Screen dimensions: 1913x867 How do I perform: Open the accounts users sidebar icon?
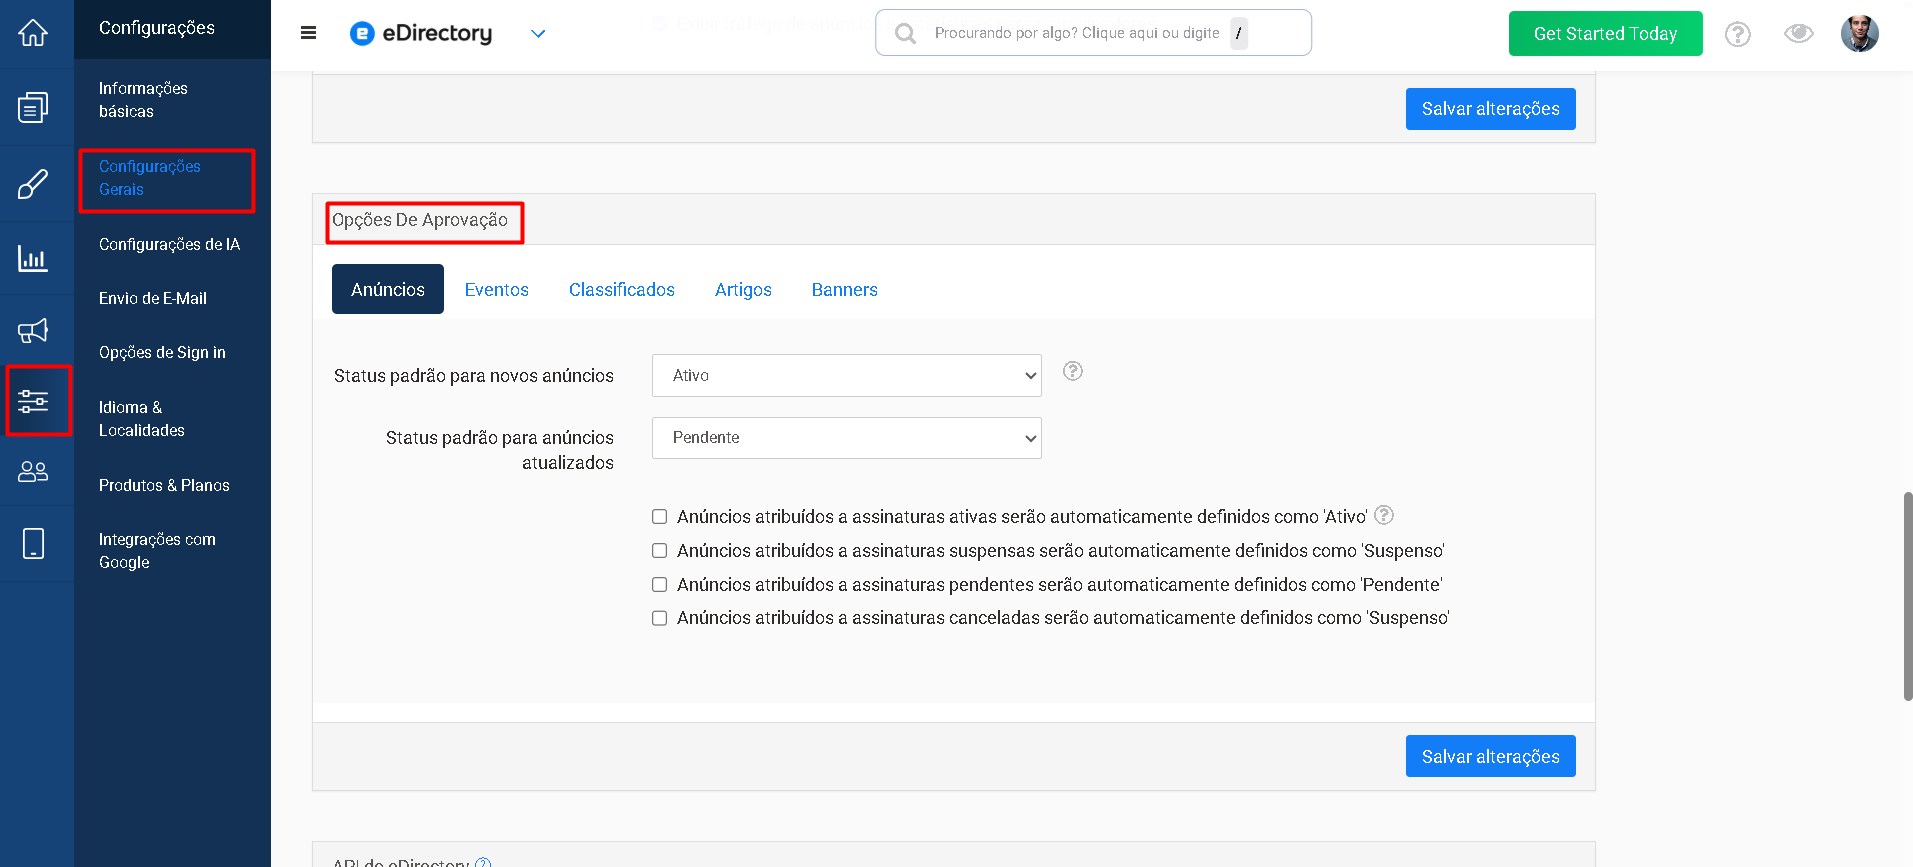click(33, 471)
